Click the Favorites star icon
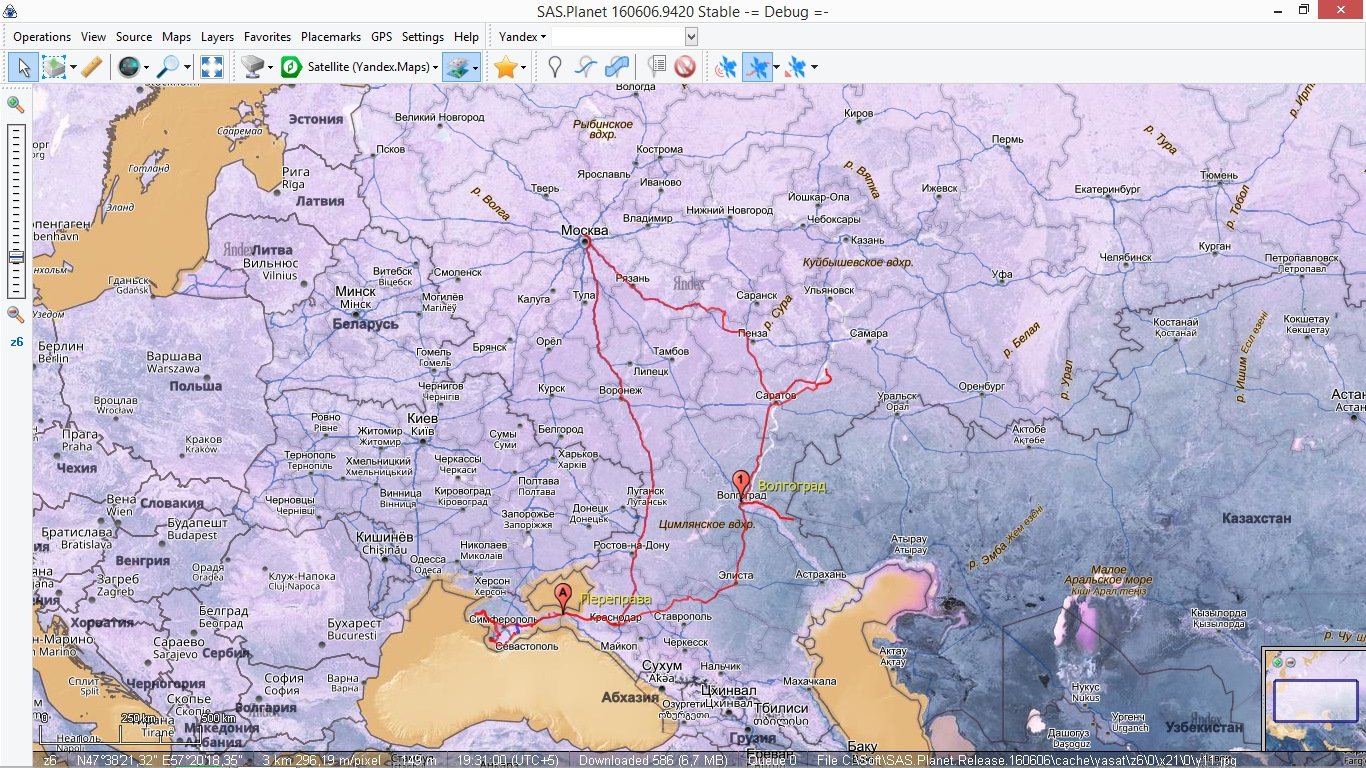The image size is (1366, 768). pyautogui.click(x=506, y=67)
